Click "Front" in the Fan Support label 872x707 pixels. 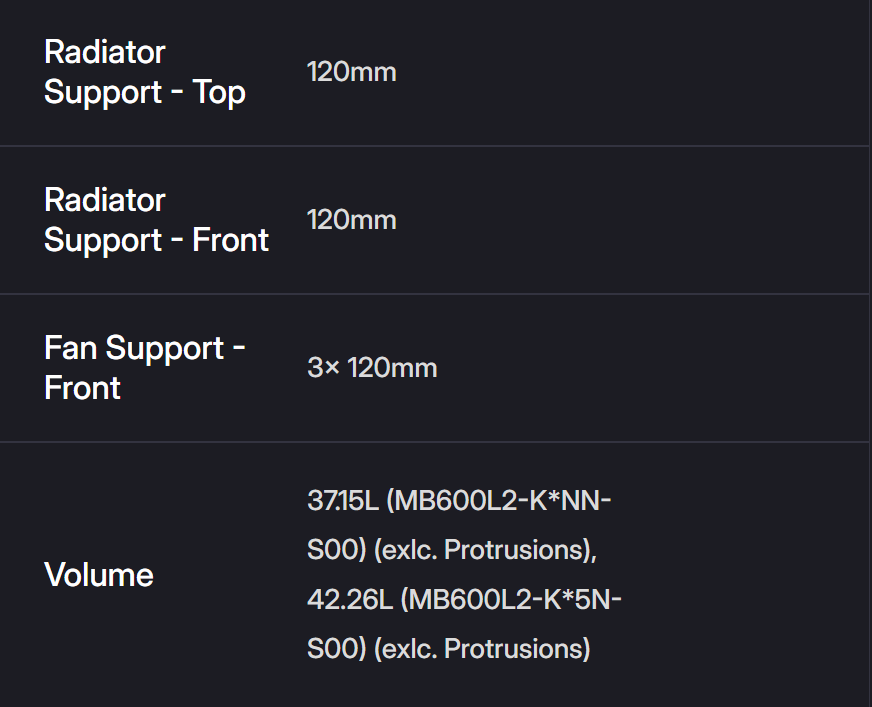(x=82, y=389)
